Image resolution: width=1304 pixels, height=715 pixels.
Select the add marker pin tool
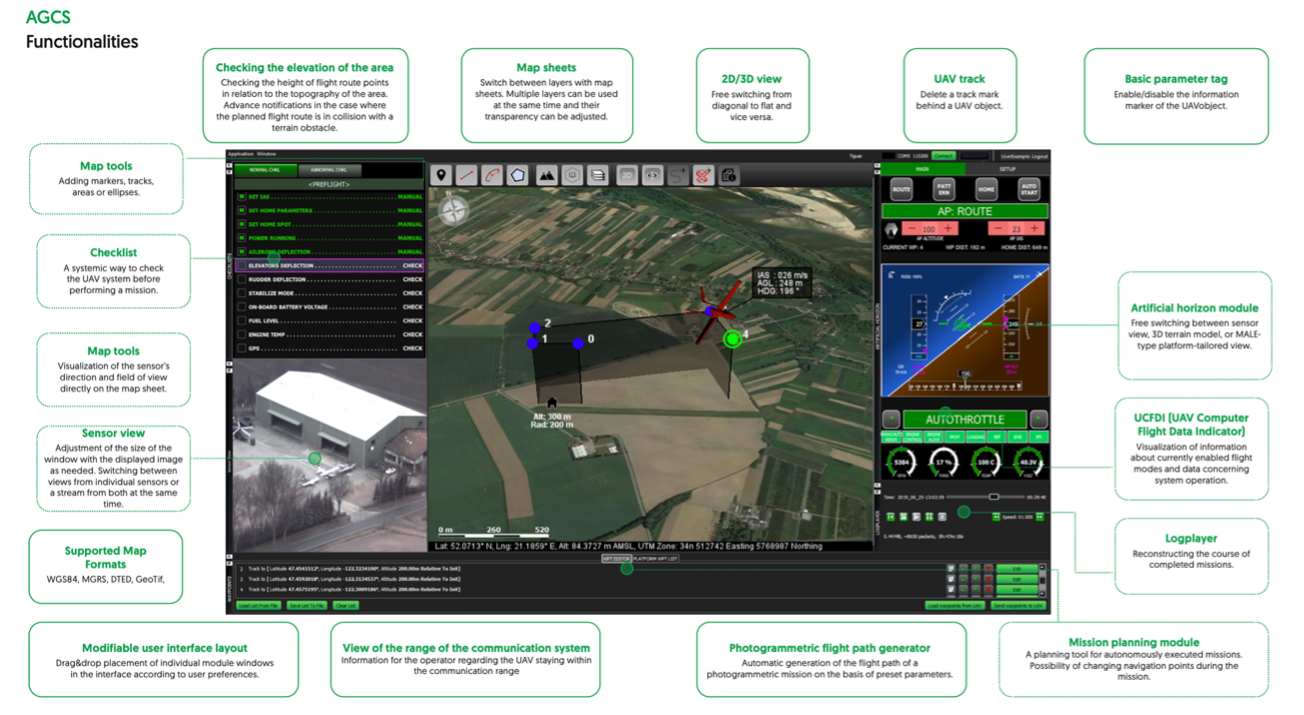coord(441,174)
